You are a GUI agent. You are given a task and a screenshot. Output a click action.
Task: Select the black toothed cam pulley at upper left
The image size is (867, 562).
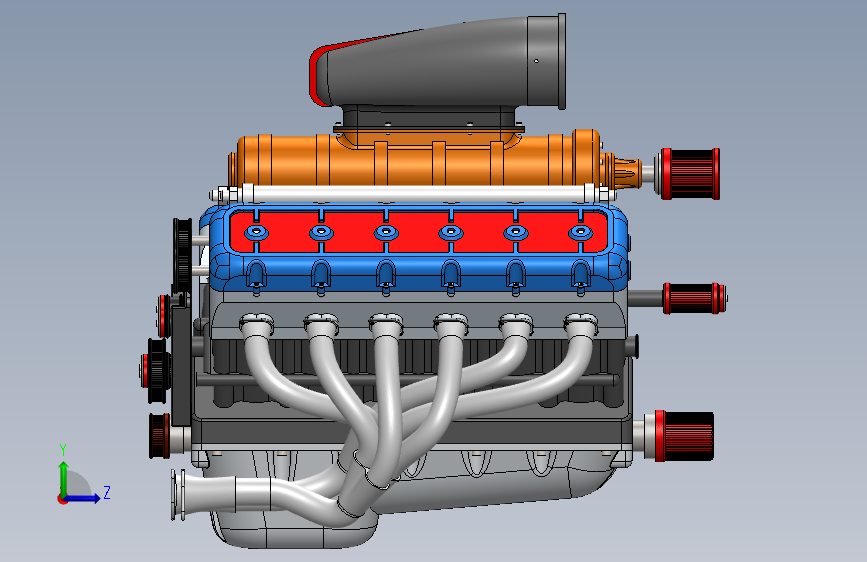point(182,254)
